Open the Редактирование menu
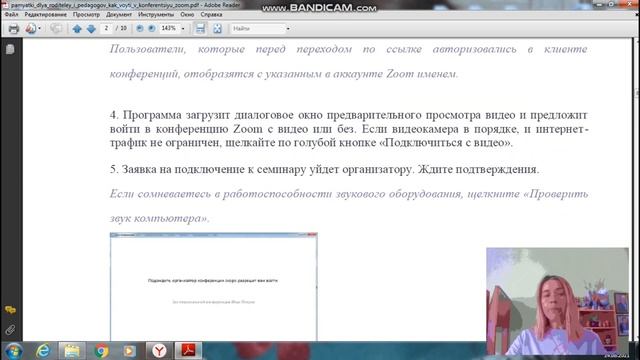Image resolution: width=640 pixels, height=360 pixels. point(45,14)
